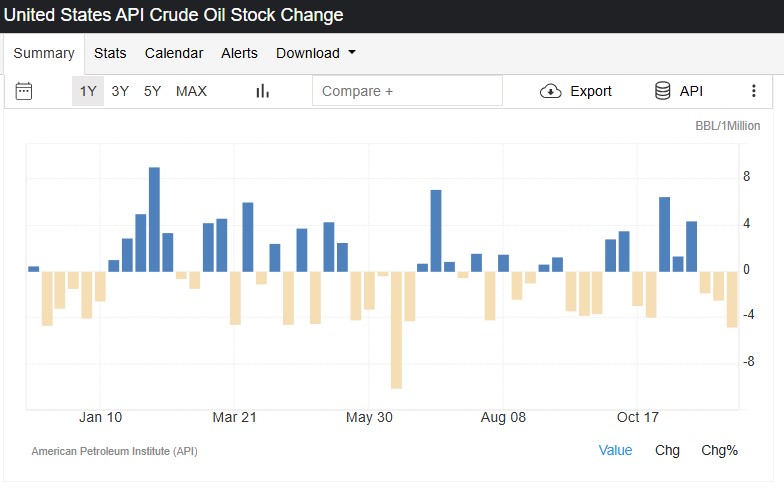The height and width of the screenshot is (490, 784).
Task: Click the Export cloud download icon
Action: point(550,91)
